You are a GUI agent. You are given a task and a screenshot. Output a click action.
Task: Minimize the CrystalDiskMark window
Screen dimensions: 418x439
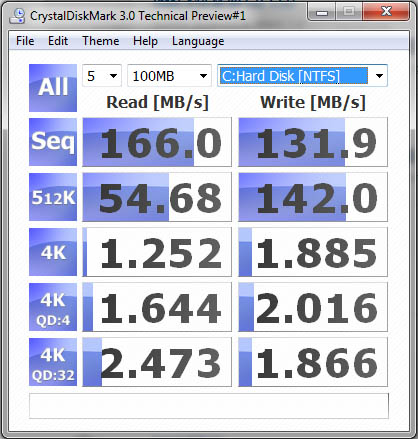tap(322, 12)
